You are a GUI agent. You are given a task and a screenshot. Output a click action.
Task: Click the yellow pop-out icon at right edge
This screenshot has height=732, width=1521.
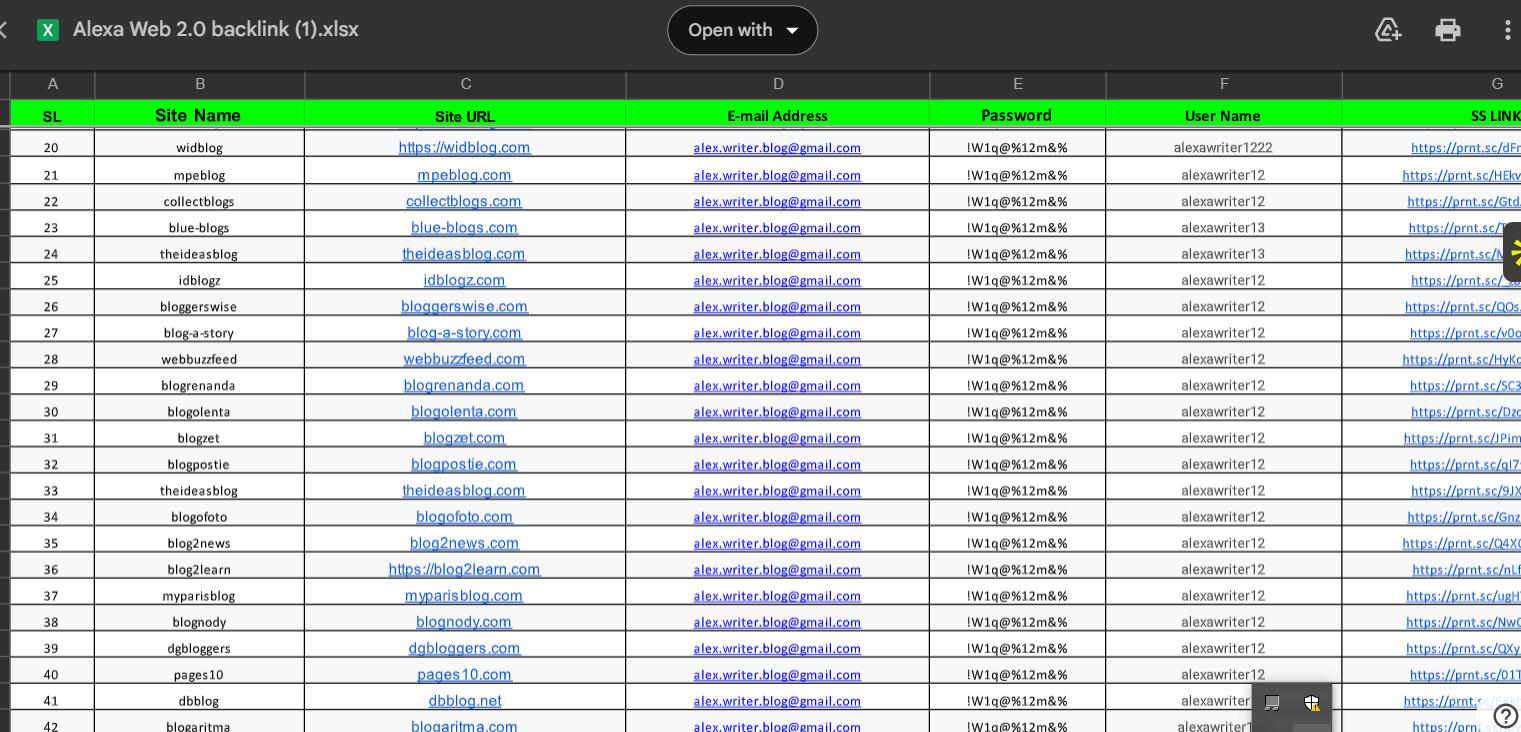pos(1514,250)
